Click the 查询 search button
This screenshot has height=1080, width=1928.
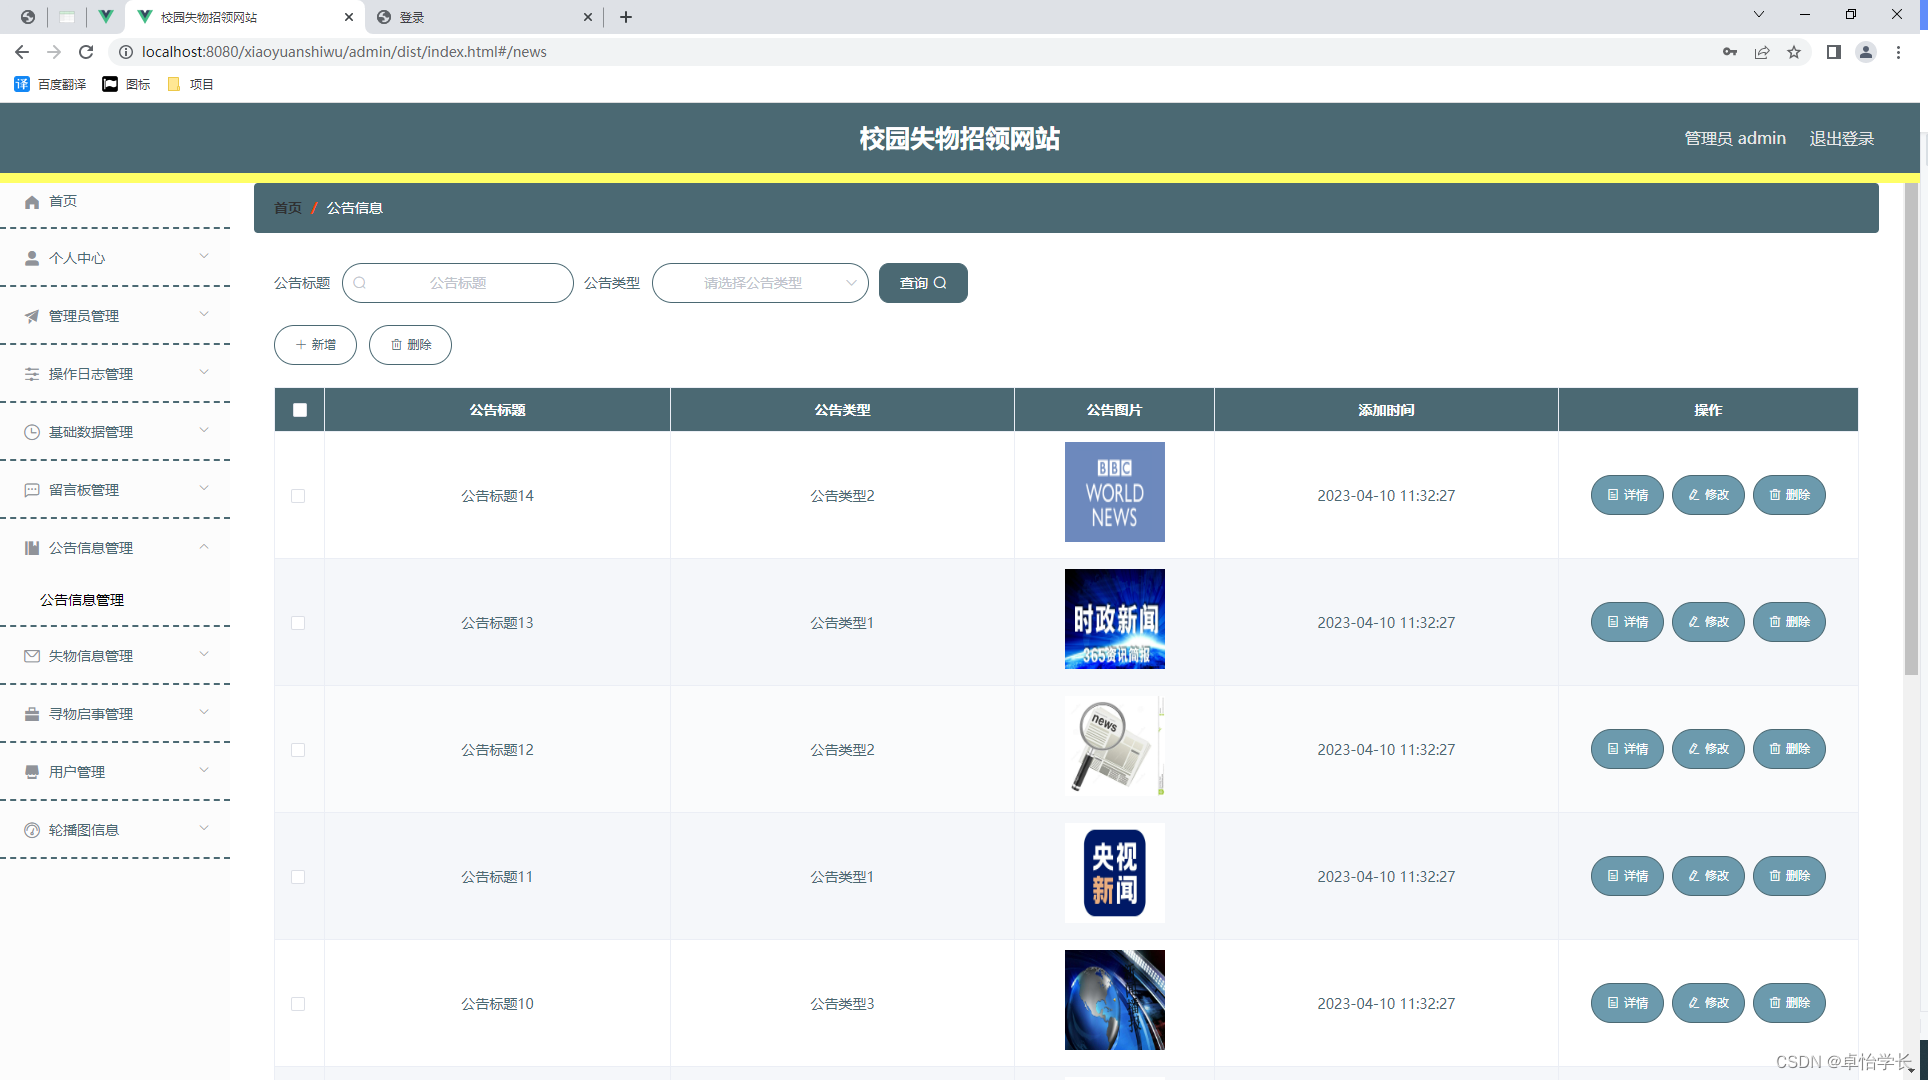tap(922, 283)
